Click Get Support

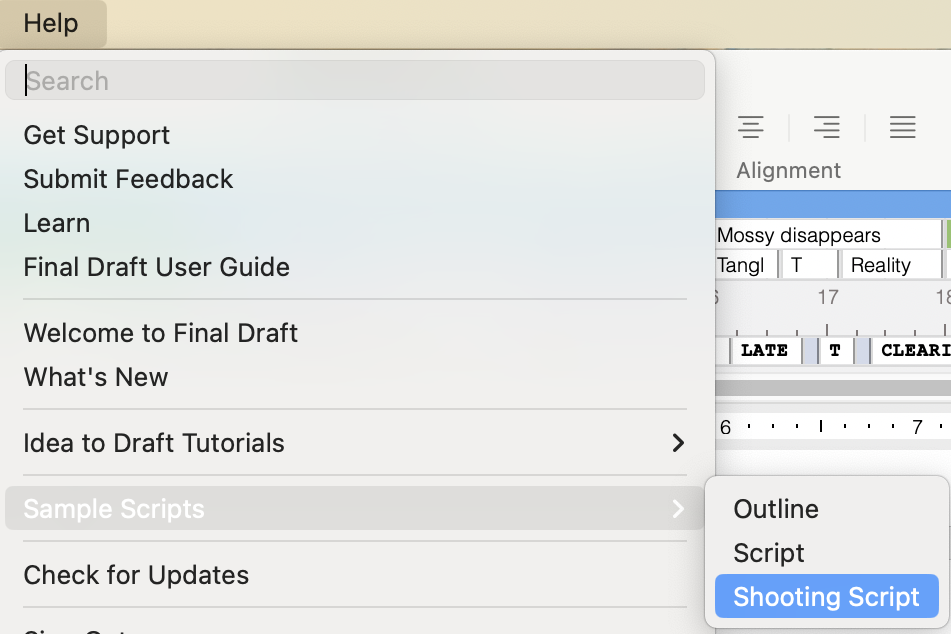[96, 134]
